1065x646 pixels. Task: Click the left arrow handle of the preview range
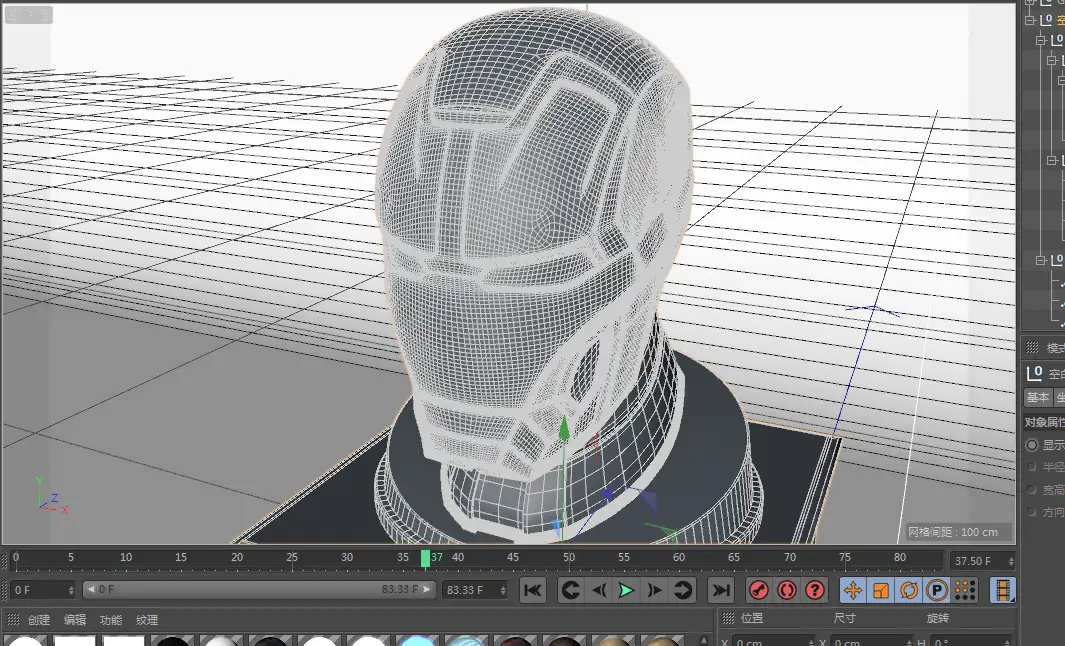pyautogui.click(x=90, y=590)
